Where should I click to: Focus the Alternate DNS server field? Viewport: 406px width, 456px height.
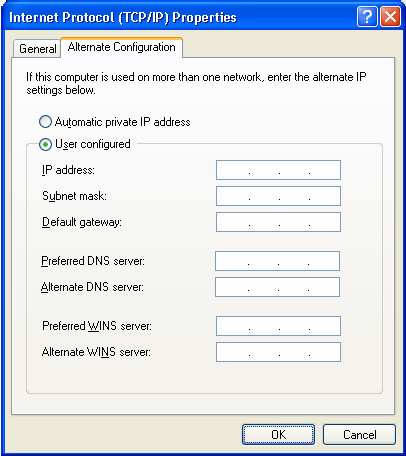[277, 287]
